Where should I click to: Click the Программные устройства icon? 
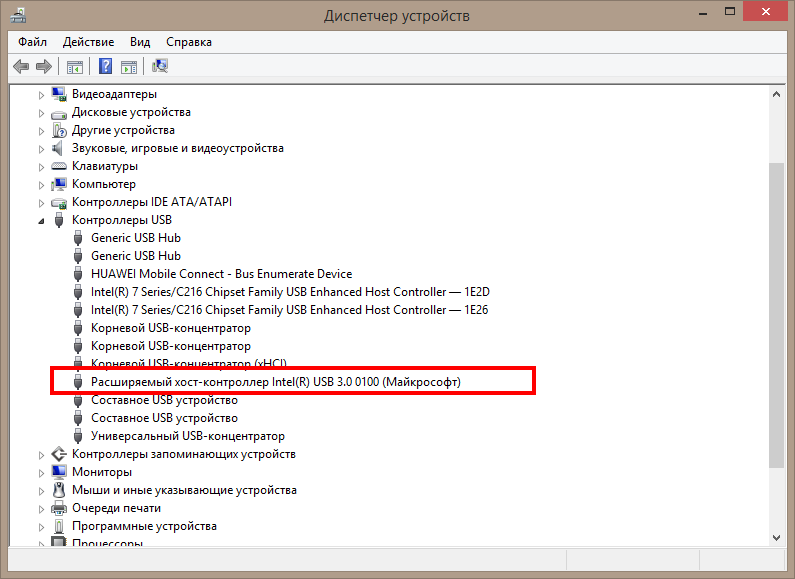[x=59, y=526]
